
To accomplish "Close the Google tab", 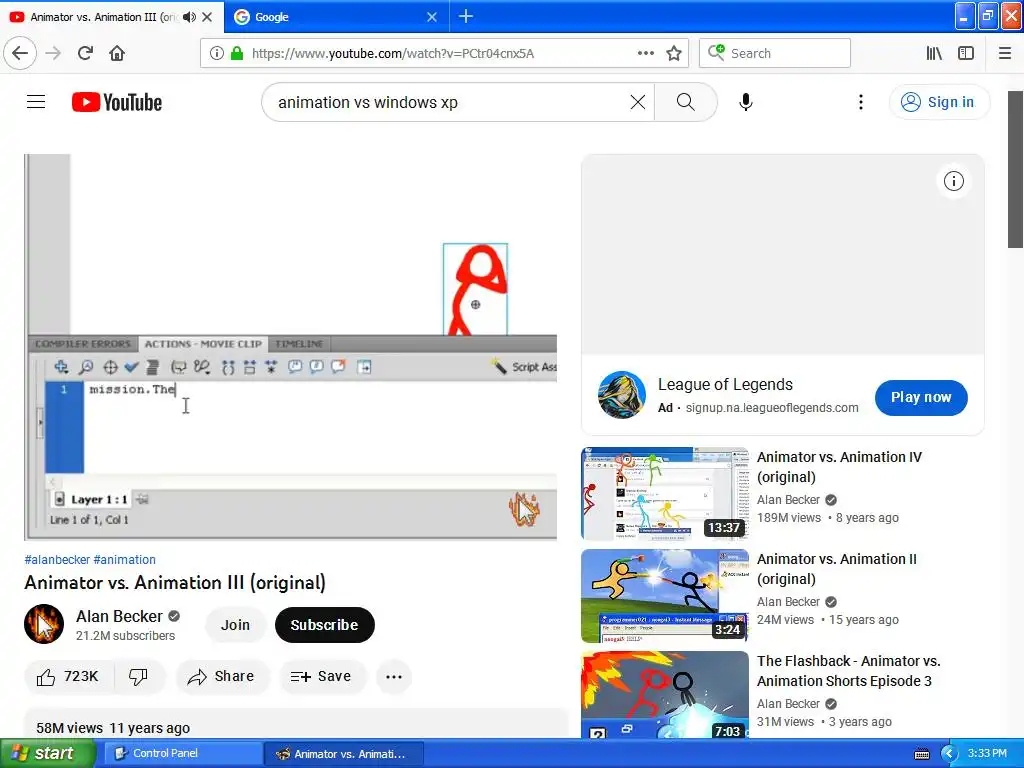I will (x=432, y=17).
